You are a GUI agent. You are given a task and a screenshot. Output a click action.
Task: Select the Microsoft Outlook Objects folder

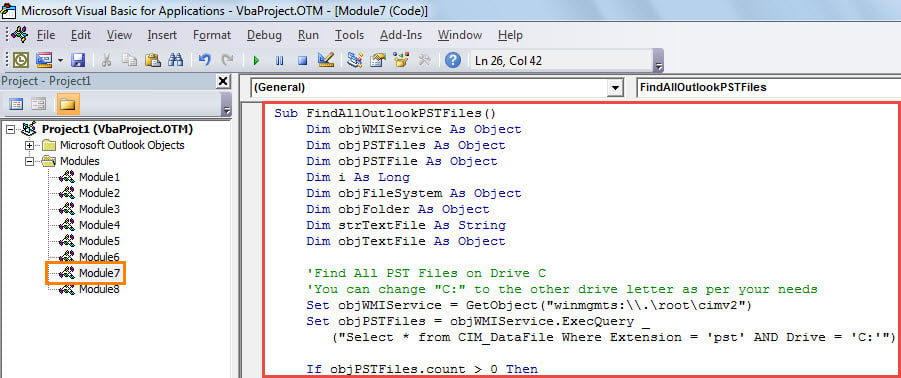(122, 145)
